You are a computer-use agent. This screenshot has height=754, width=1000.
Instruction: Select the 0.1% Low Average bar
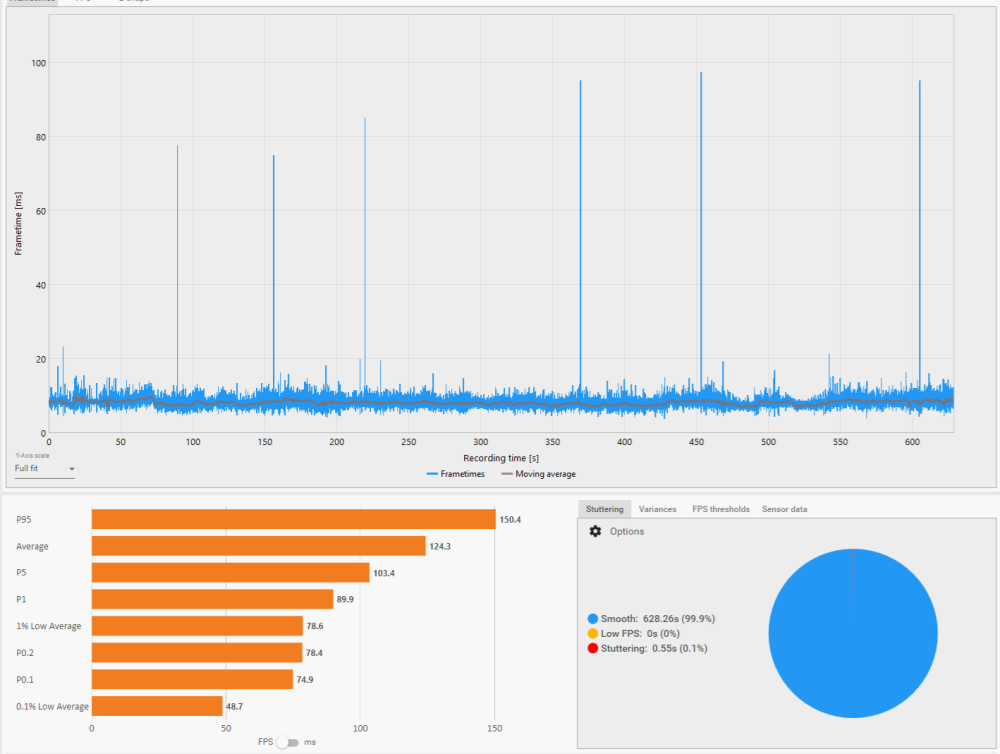coord(157,706)
